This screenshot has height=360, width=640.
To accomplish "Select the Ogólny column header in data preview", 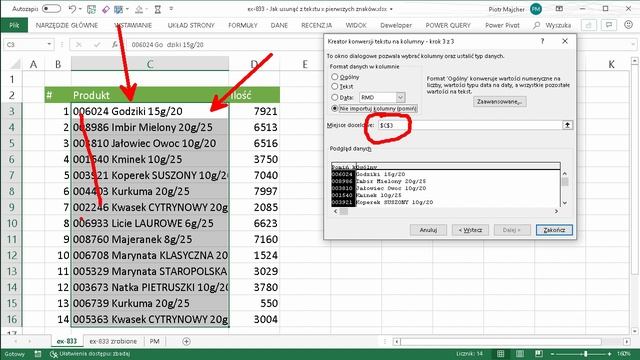I will tap(458, 166).
